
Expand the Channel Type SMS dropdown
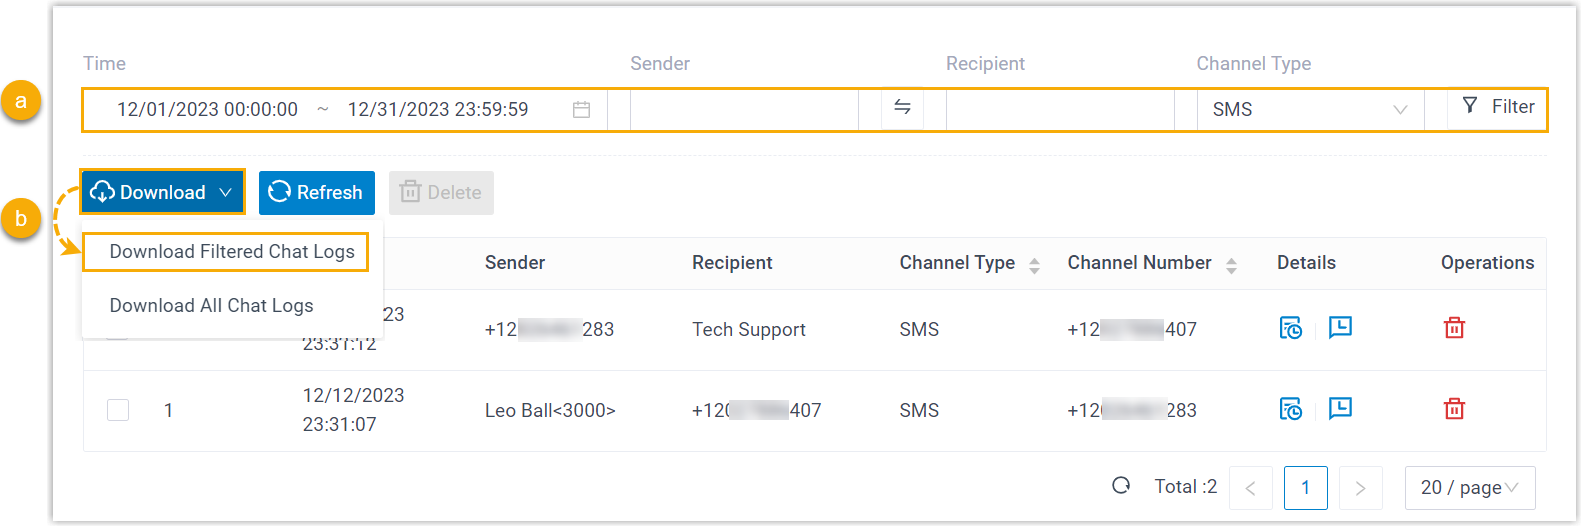tap(1310, 110)
